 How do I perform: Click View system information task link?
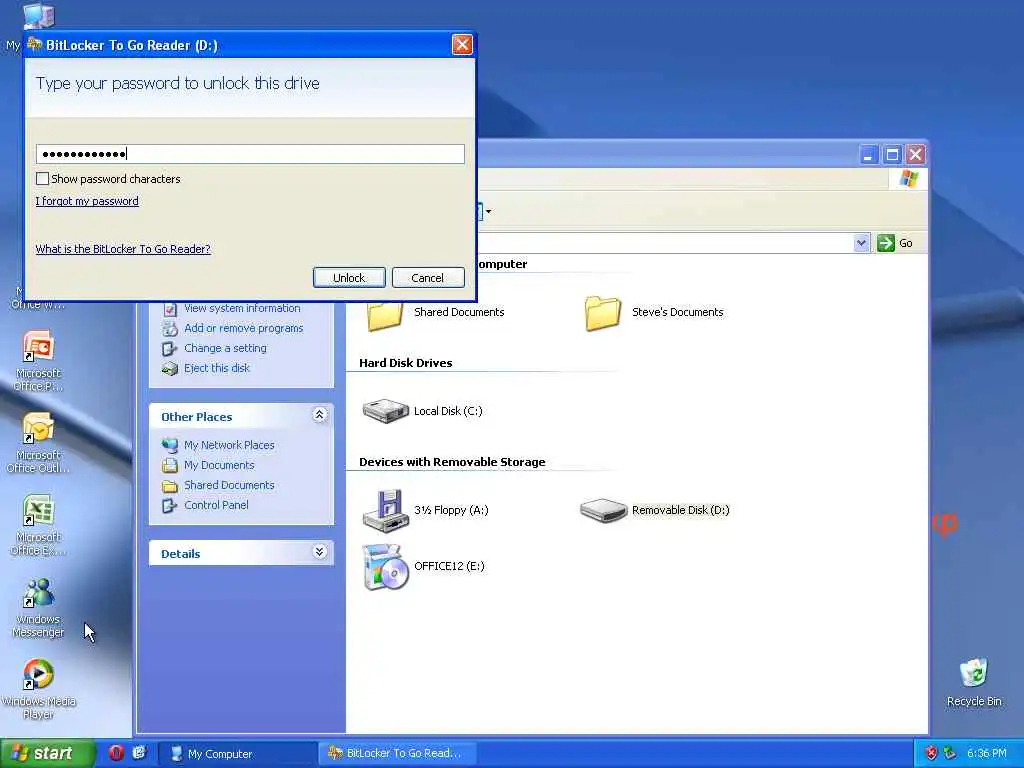click(242, 308)
